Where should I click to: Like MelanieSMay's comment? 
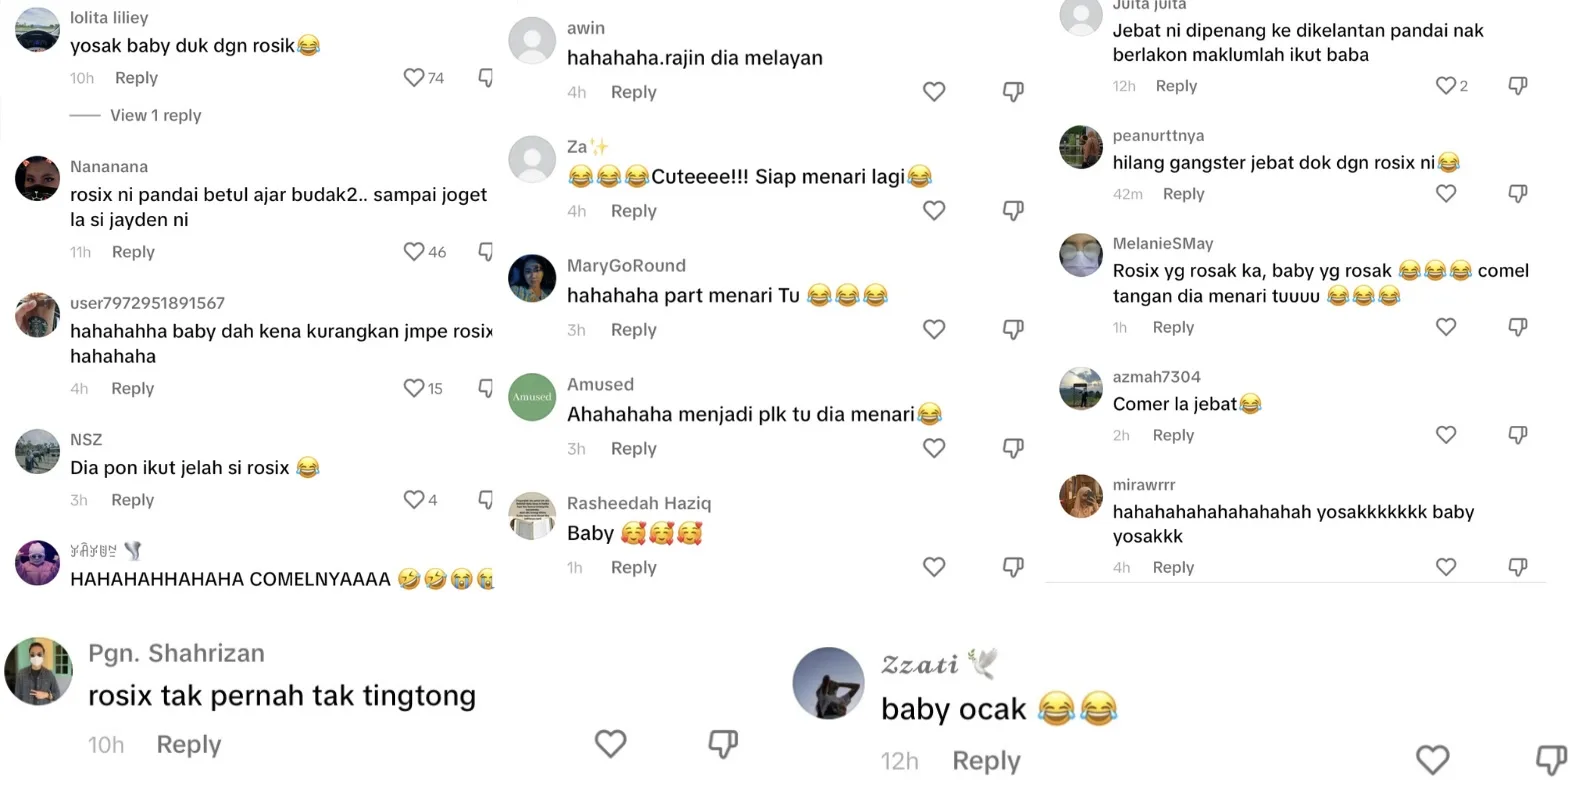[x=1446, y=327]
